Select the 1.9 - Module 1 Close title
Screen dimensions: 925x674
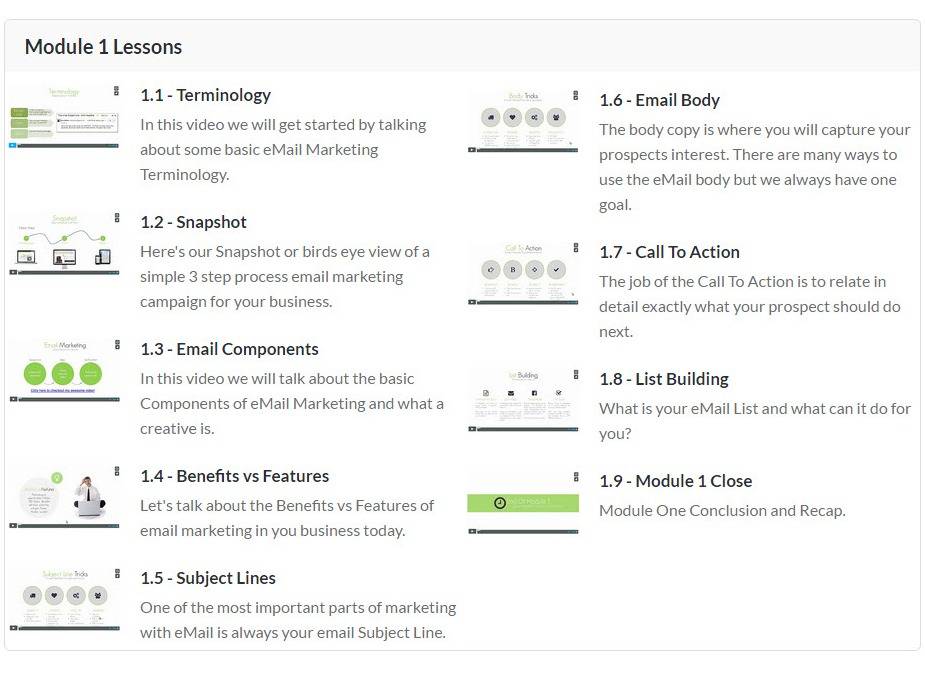pos(675,481)
